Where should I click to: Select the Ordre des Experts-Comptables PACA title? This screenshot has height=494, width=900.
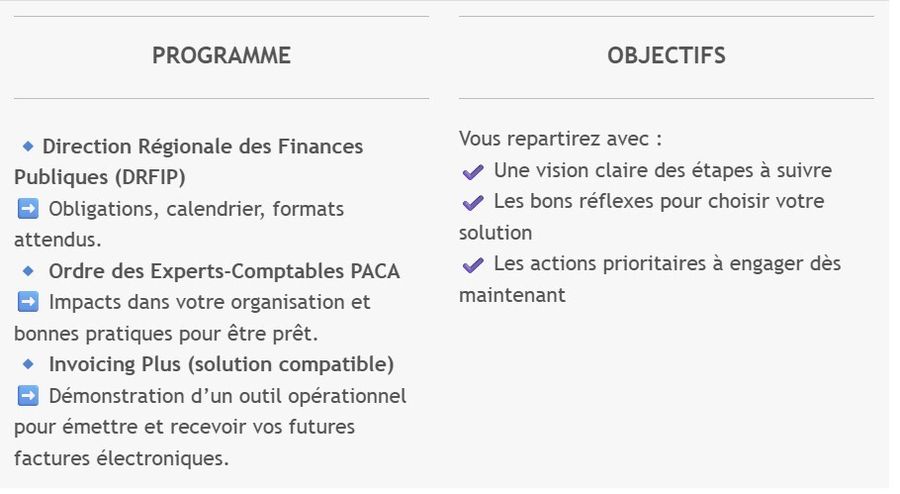[224, 271]
